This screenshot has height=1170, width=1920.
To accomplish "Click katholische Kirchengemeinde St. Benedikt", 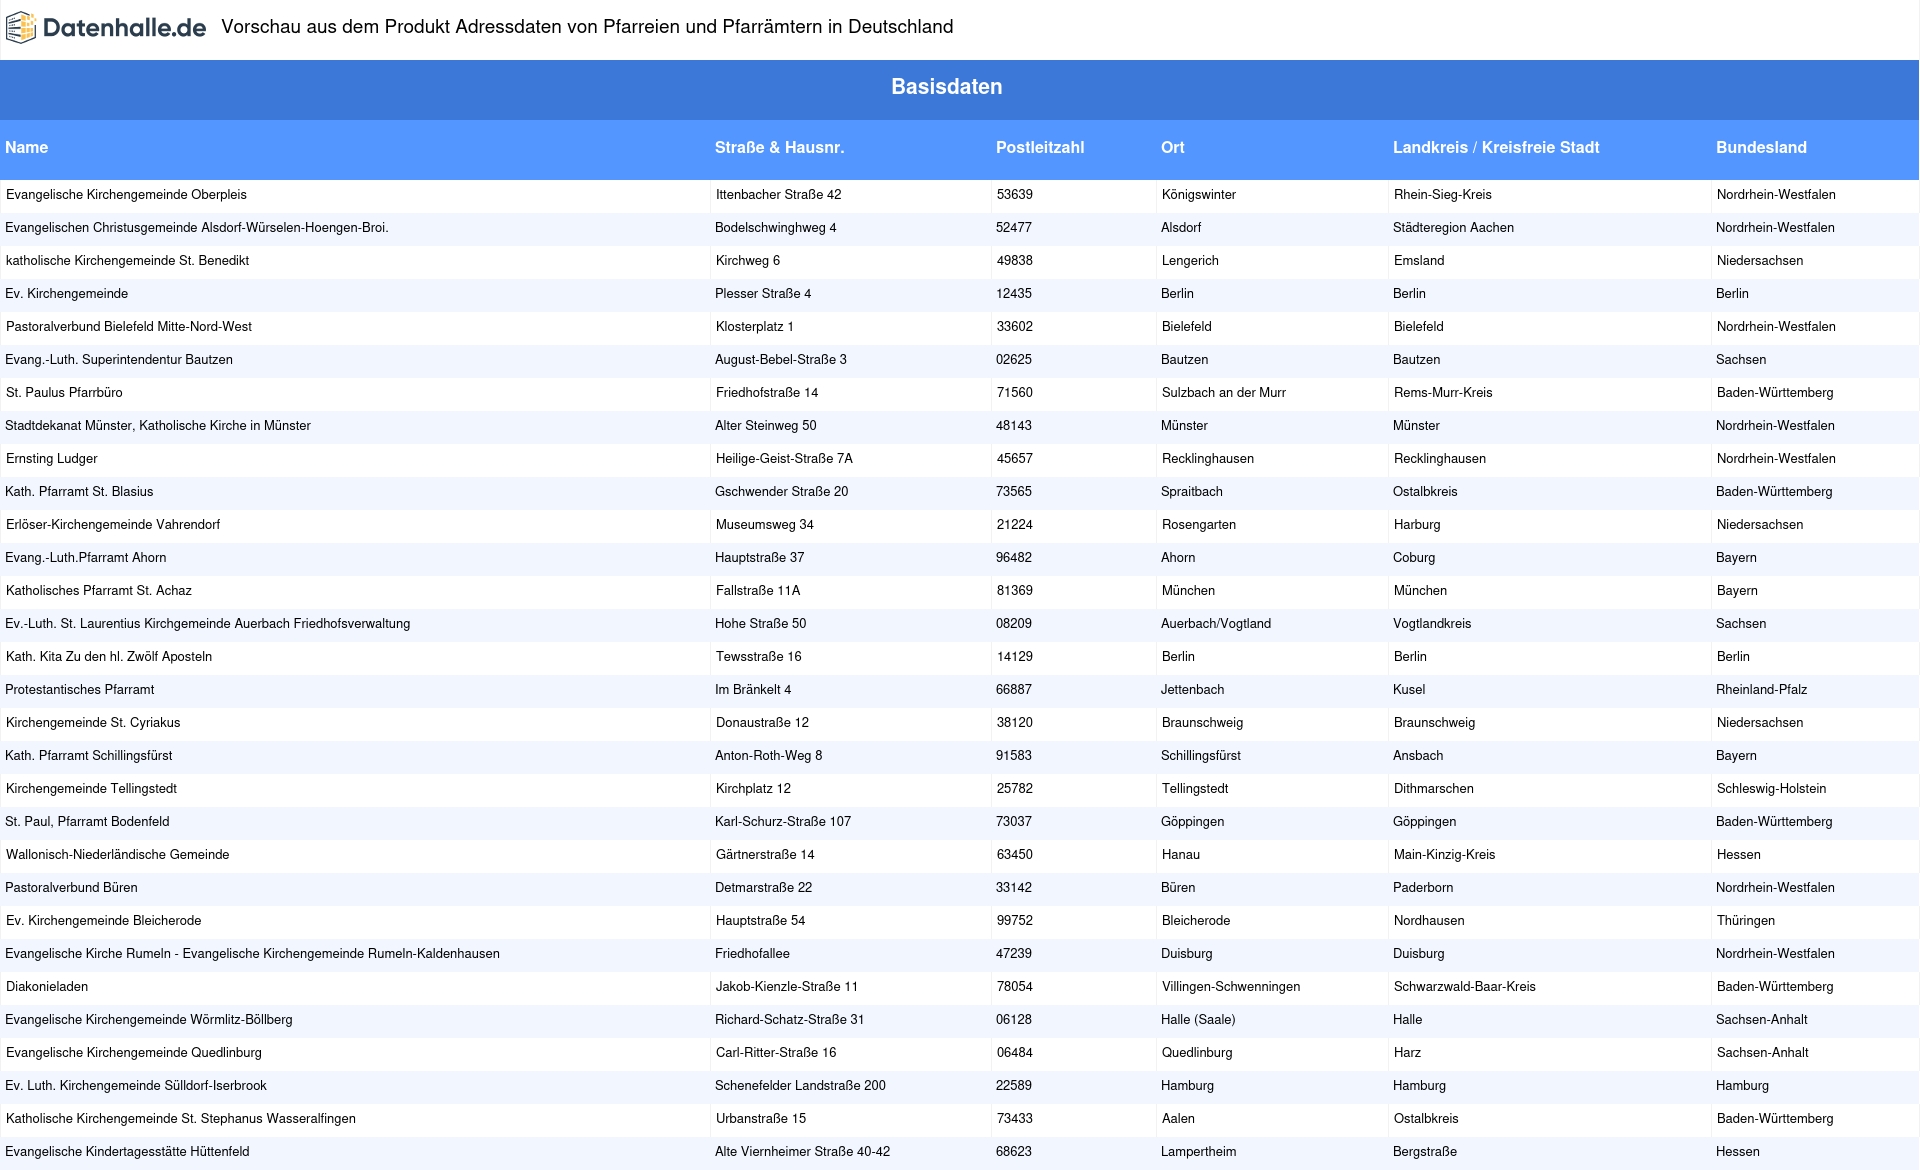I will tap(127, 261).
